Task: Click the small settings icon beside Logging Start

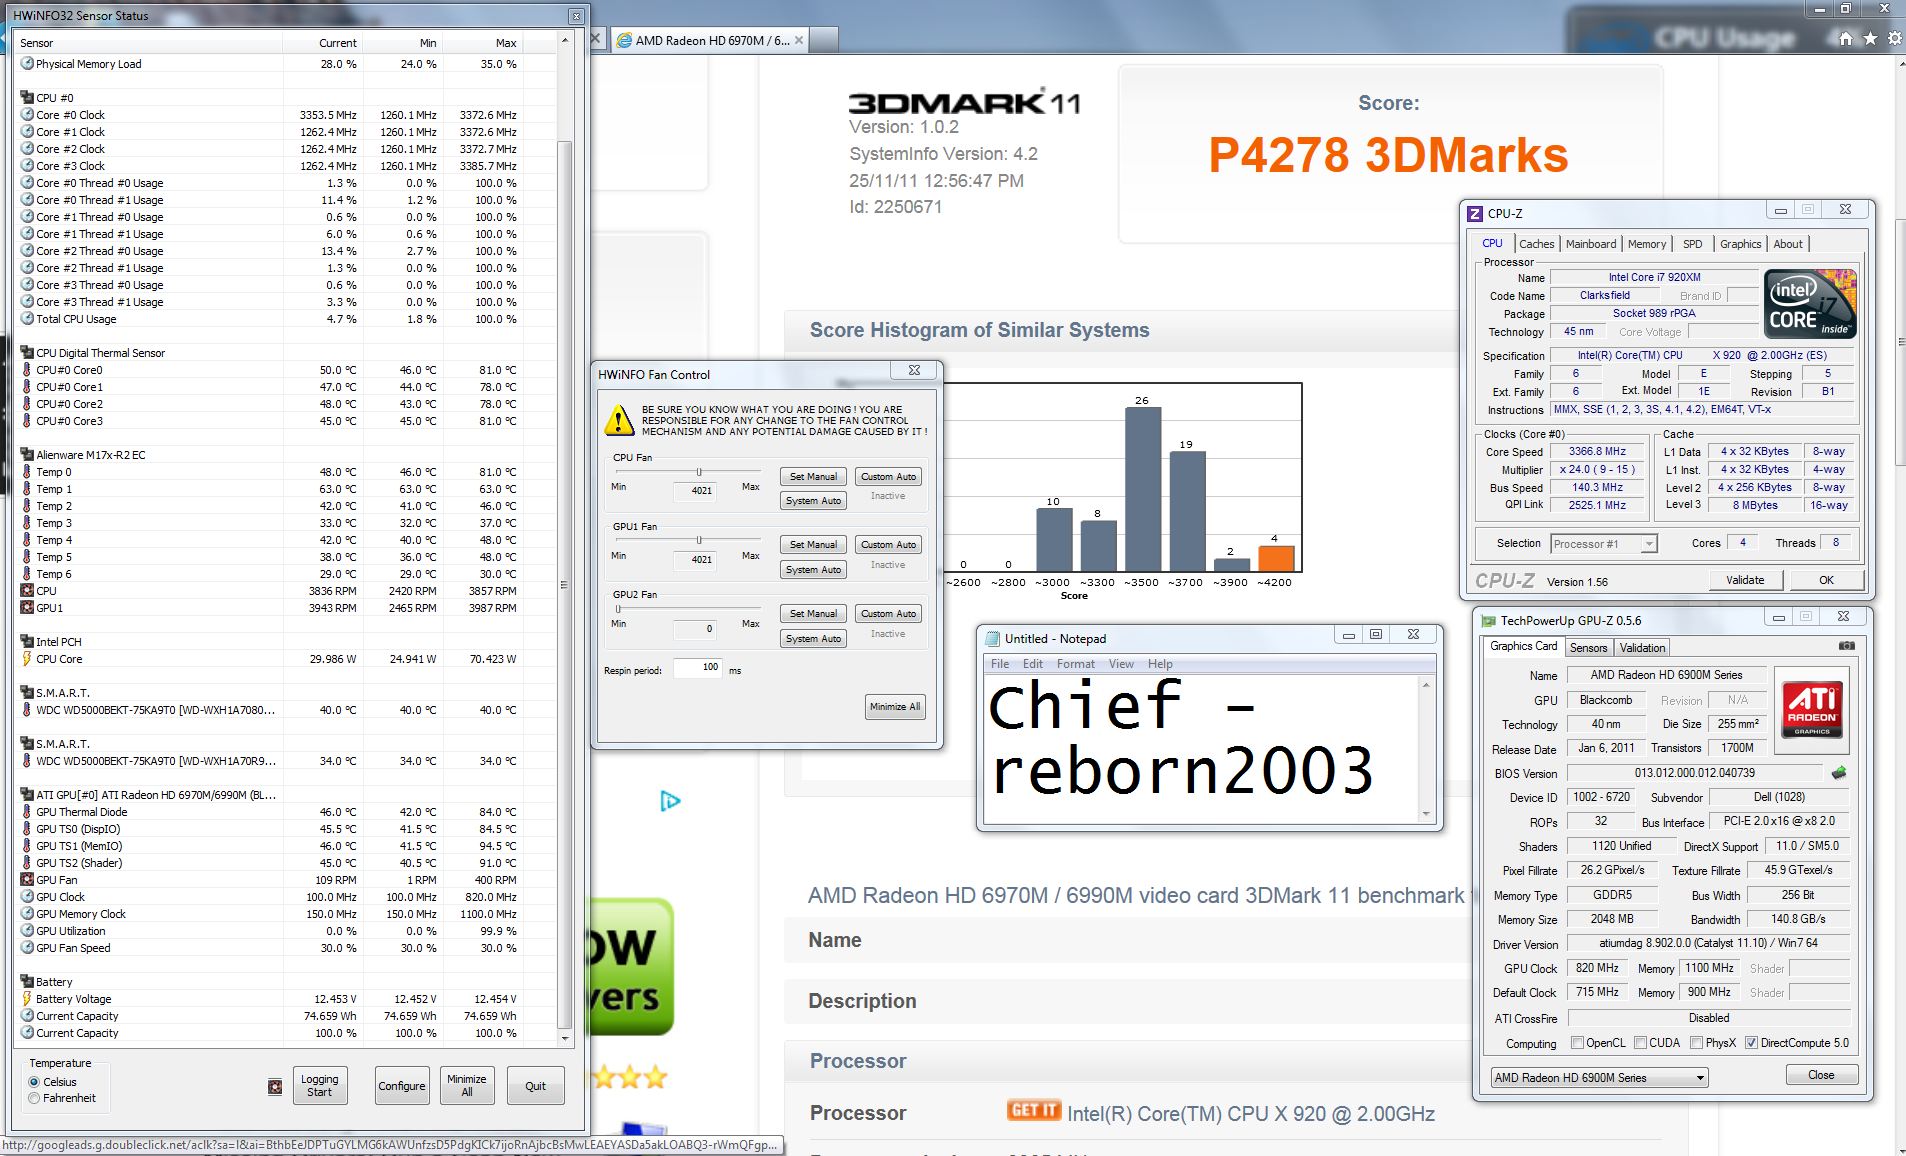Action: 275,1086
